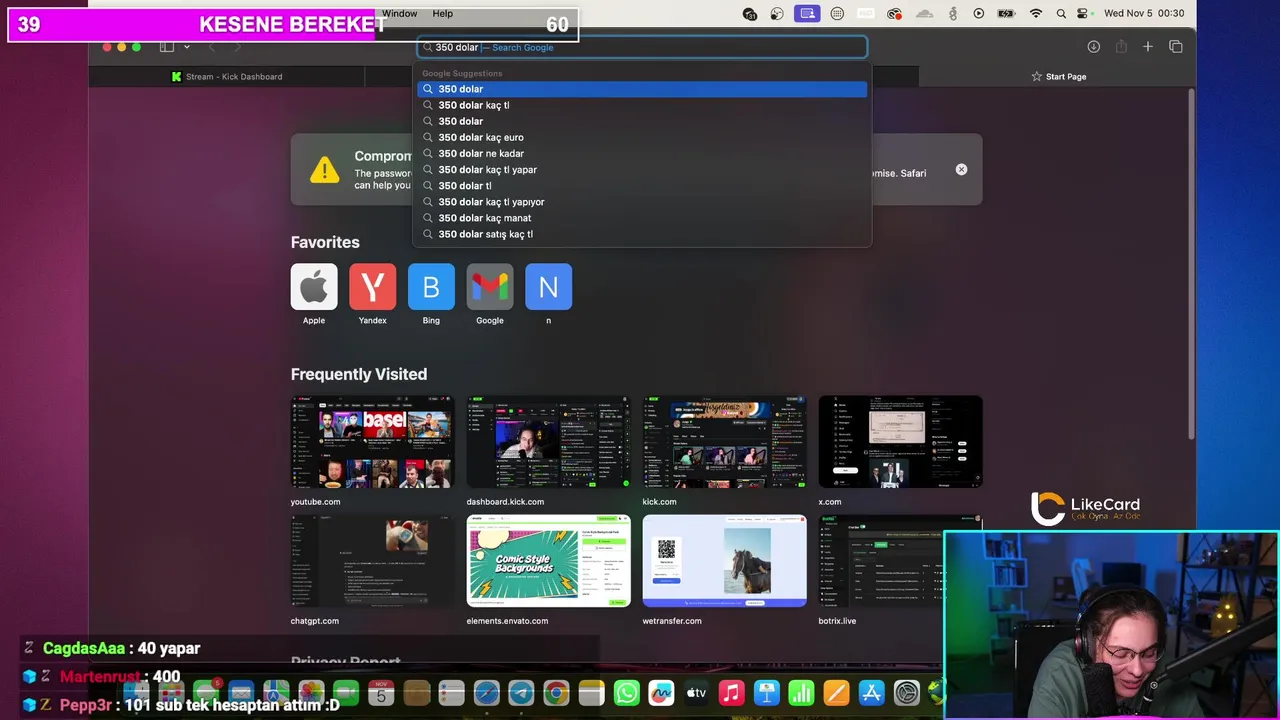The height and width of the screenshot is (720, 1280).
Task: Dismiss the compromised password warning banner
Action: [x=961, y=169]
